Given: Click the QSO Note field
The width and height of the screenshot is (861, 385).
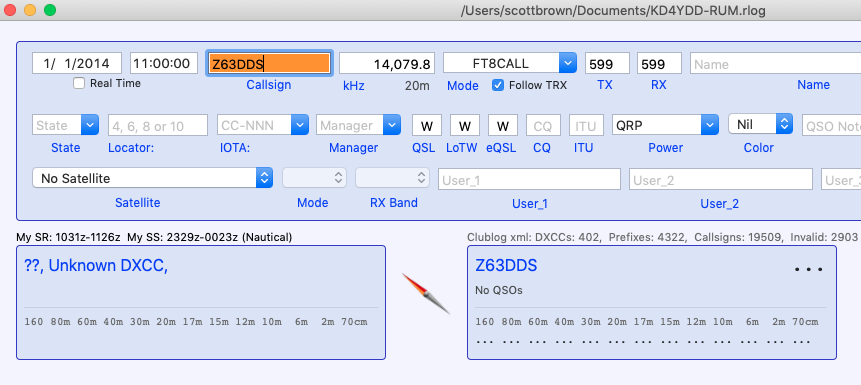Looking at the screenshot, I should pos(831,125).
